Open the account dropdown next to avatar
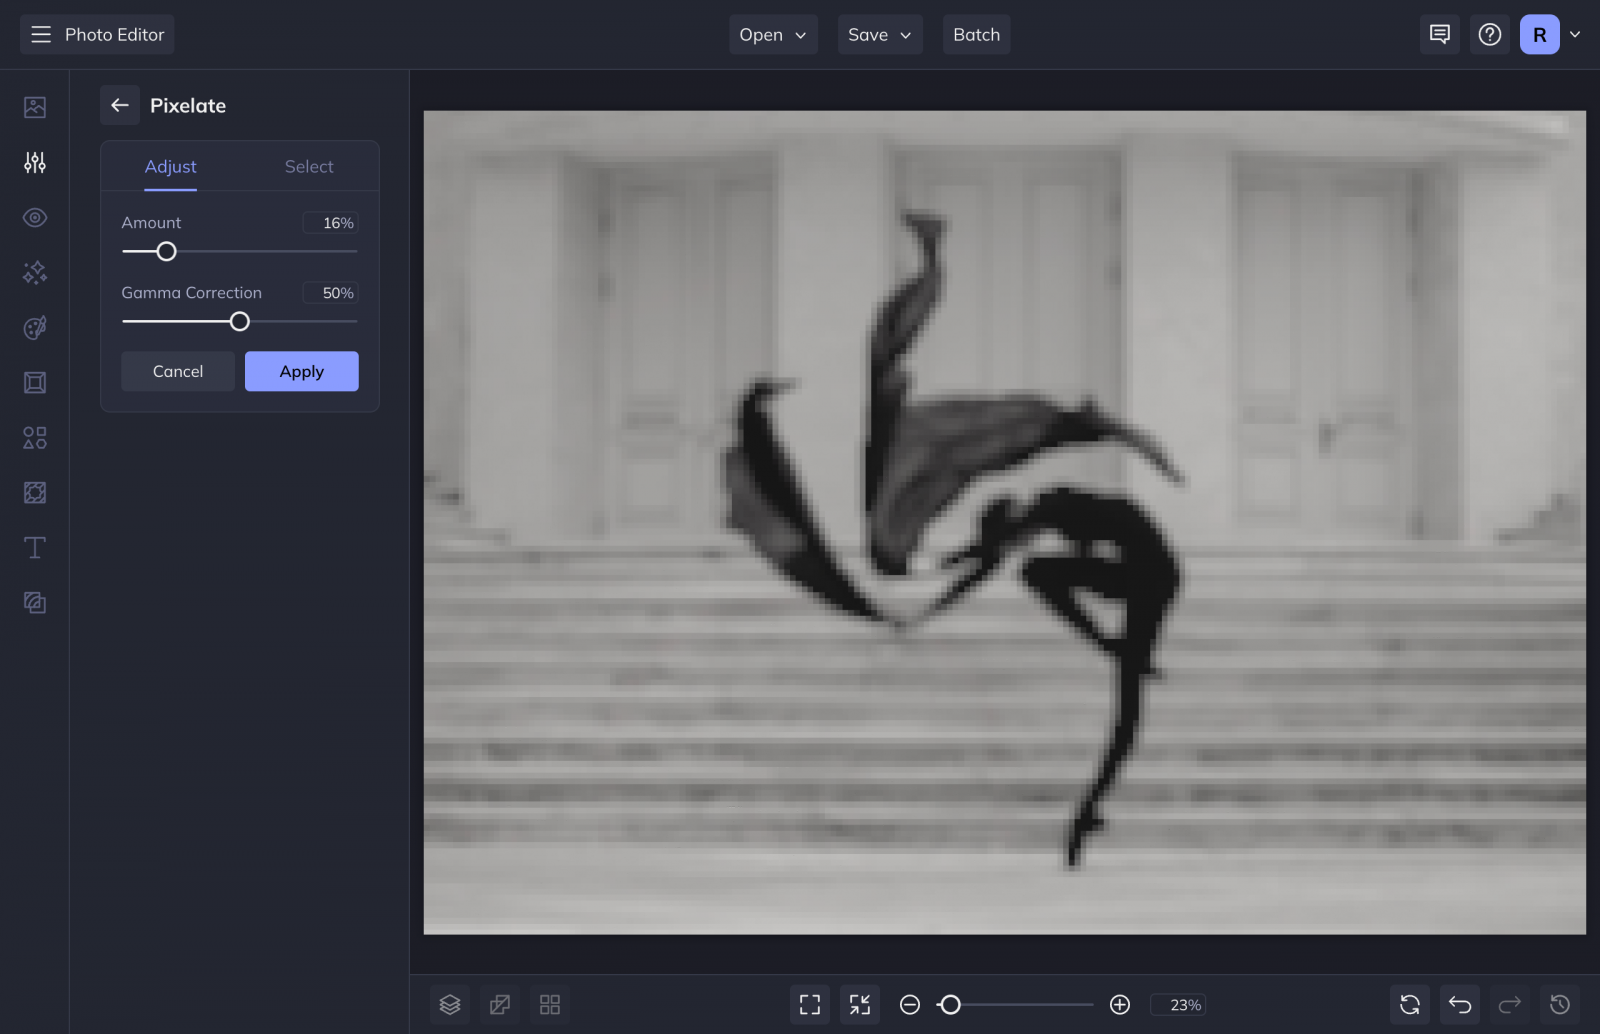The image size is (1600, 1034). tap(1576, 34)
